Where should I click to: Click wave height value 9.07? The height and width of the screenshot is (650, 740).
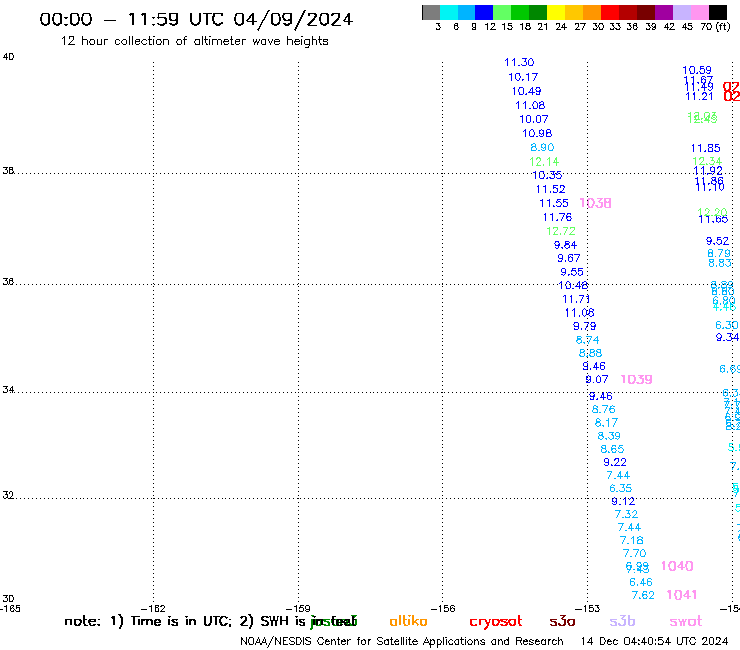pyautogui.click(x=597, y=380)
